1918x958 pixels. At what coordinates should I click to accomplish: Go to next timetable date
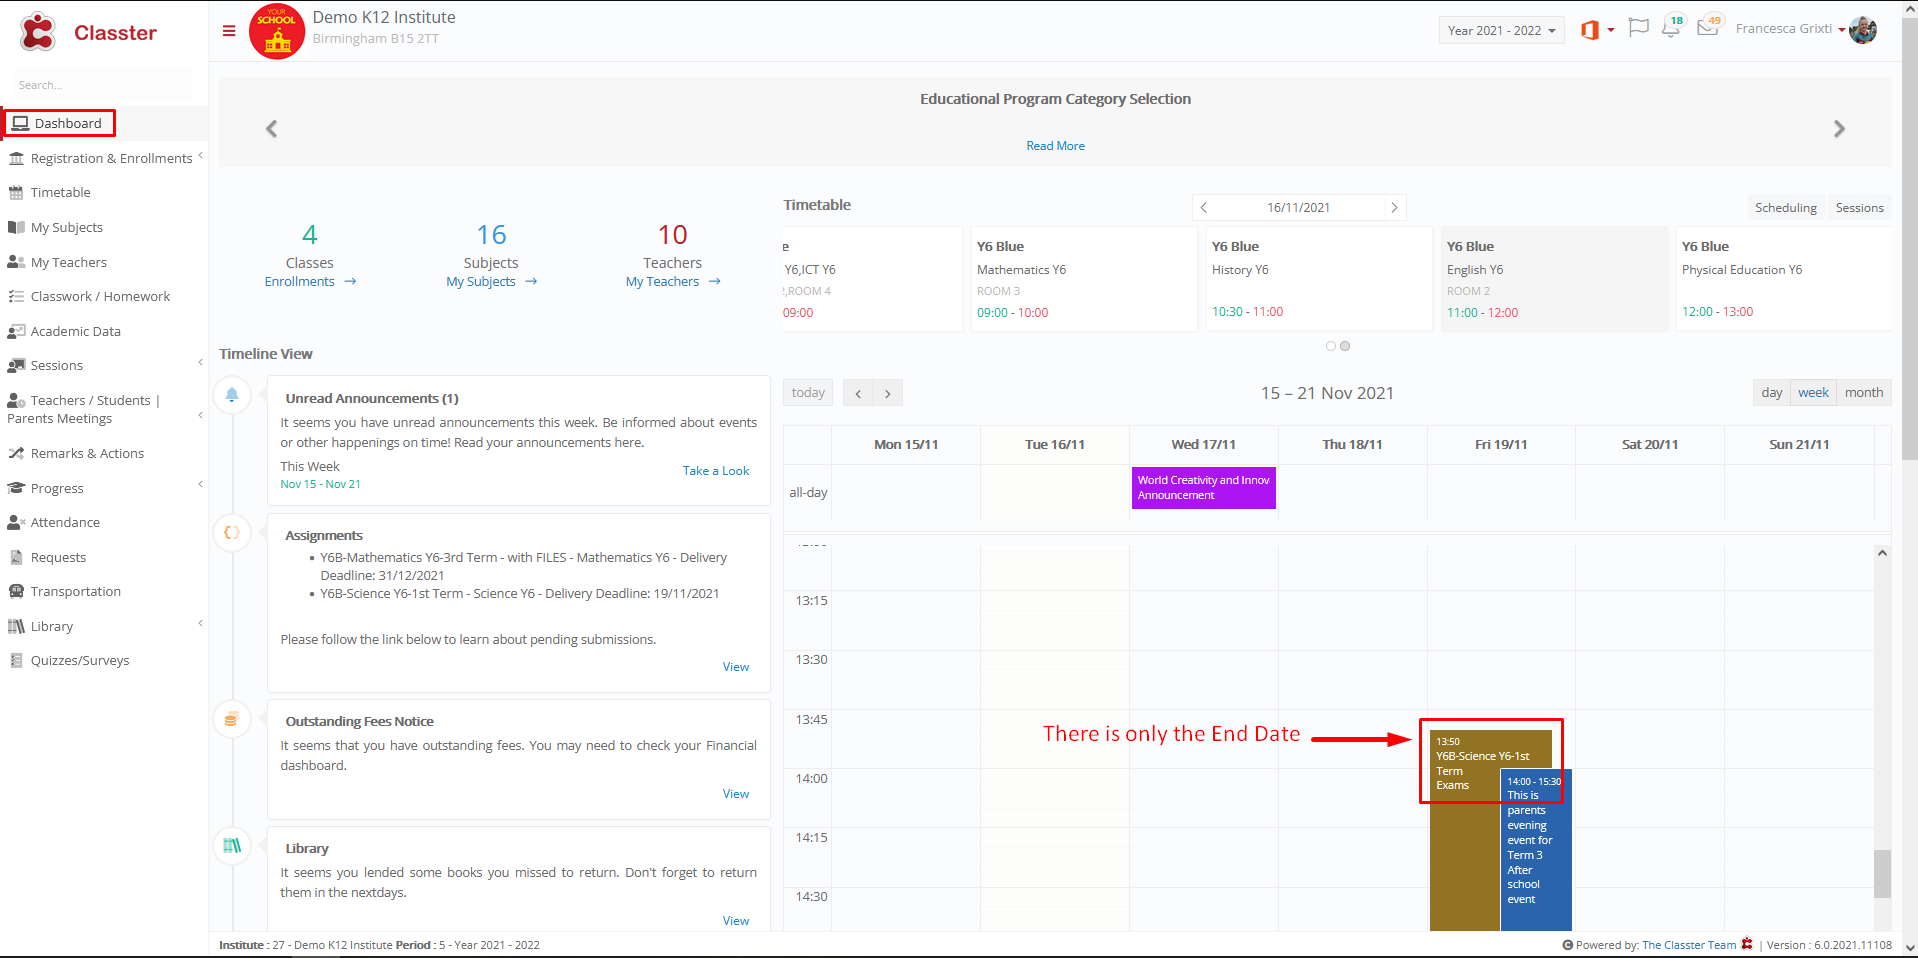(1394, 207)
